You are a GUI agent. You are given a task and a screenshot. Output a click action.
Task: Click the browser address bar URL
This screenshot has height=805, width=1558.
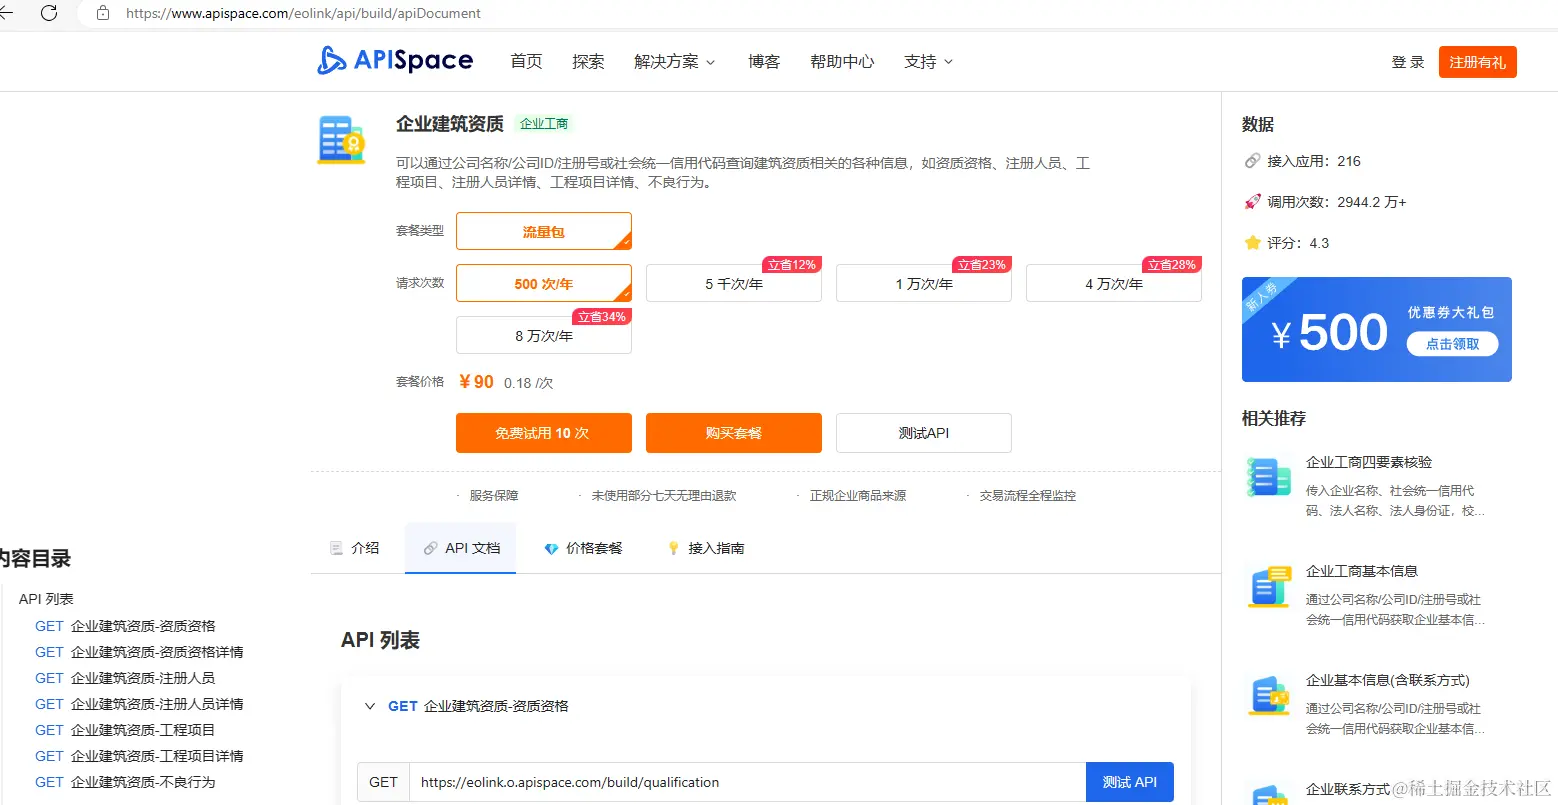pos(303,13)
